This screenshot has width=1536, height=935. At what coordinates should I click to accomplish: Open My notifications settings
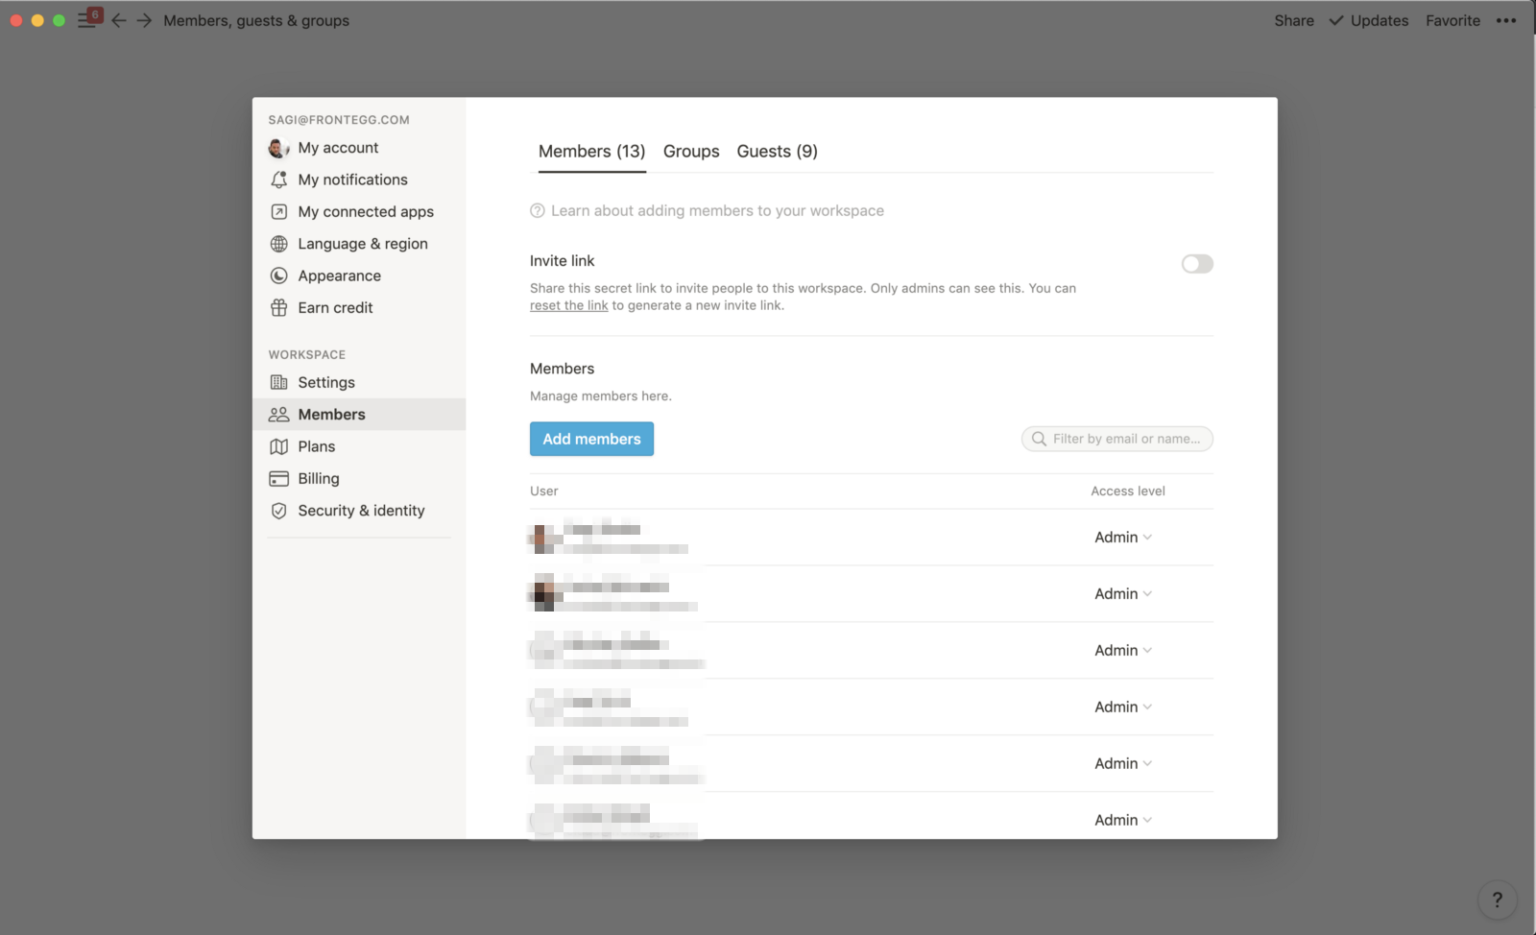(x=352, y=179)
